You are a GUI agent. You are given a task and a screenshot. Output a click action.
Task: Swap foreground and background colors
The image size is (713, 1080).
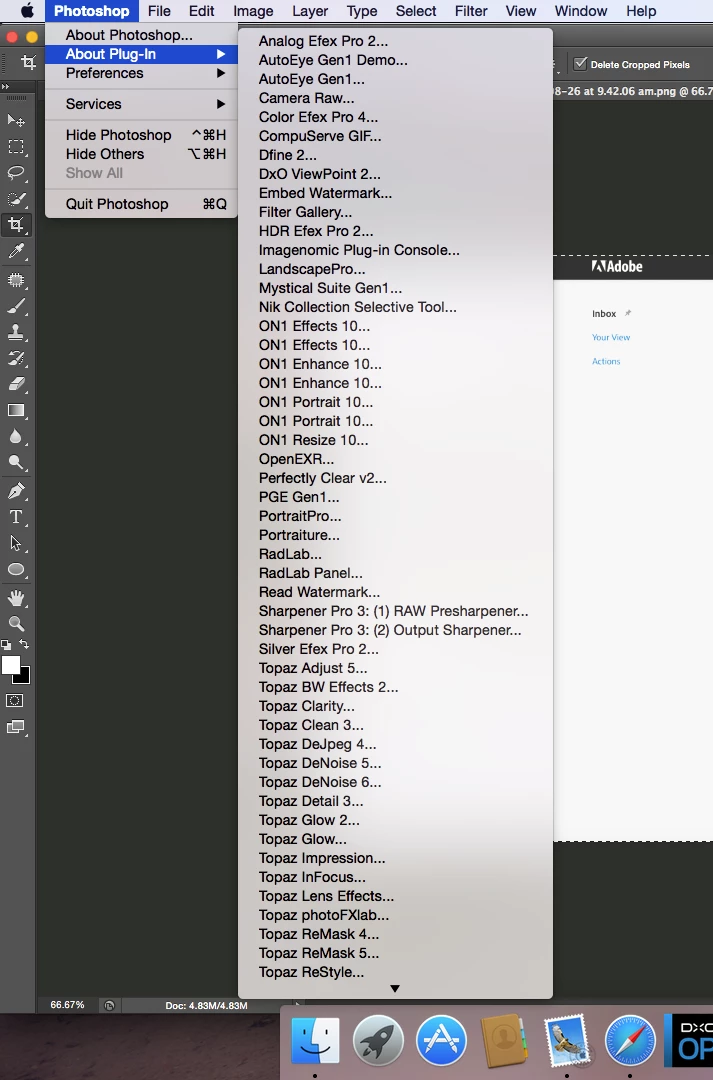[24, 645]
